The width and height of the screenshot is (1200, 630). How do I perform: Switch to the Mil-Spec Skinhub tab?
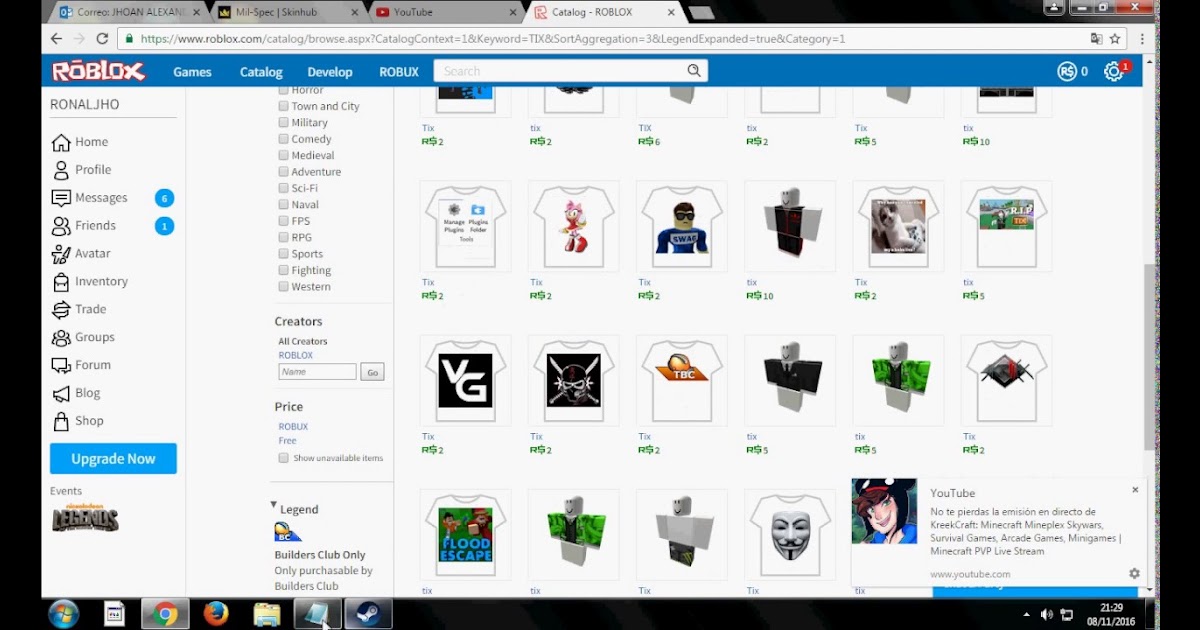[290, 13]
